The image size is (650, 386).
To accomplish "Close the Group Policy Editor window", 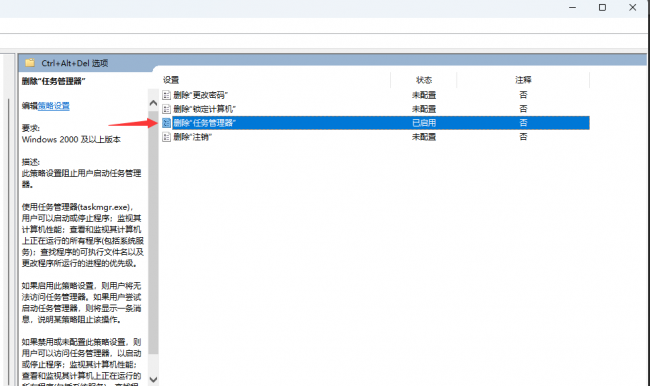I will click(x=633, y=7).
